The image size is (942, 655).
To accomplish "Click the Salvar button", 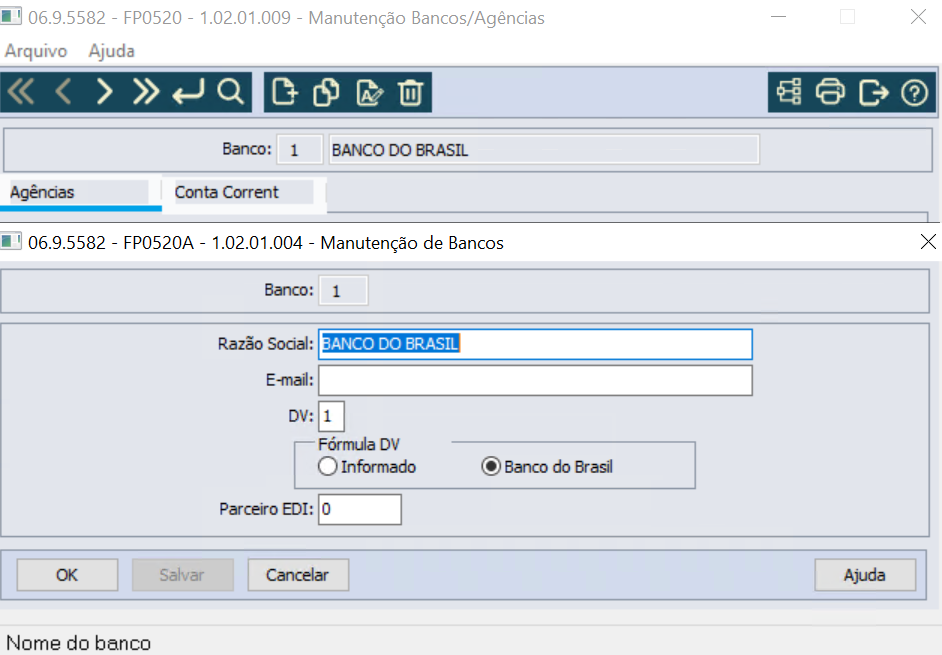I will click(x=182, y=575).
